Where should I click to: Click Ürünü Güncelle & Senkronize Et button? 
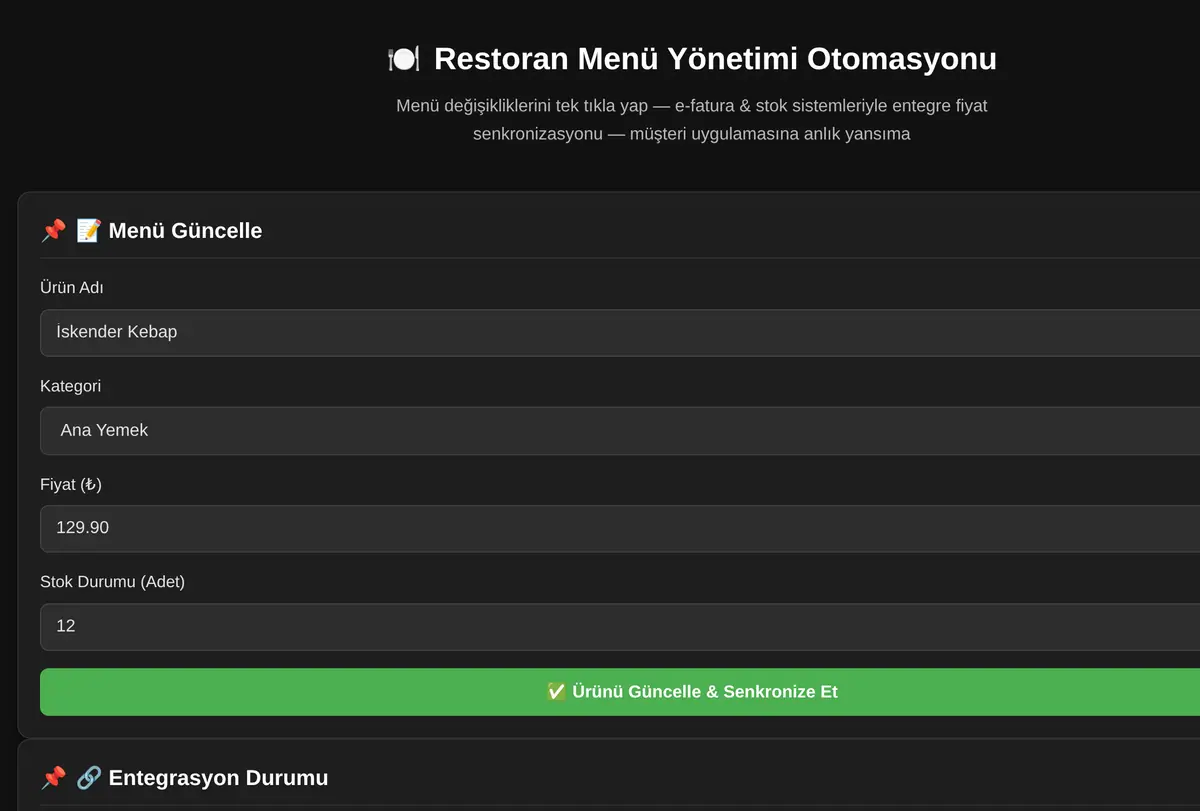click(620, 692)
